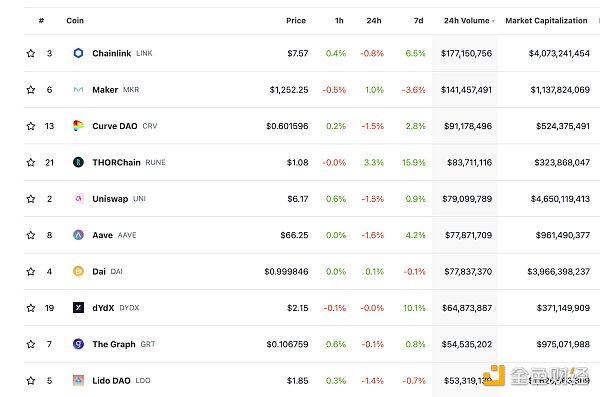The height and width of the screenshot is (397, 600).
Task: Click the THORChain RUNE logo icon
Action: [x=78, y=162]
